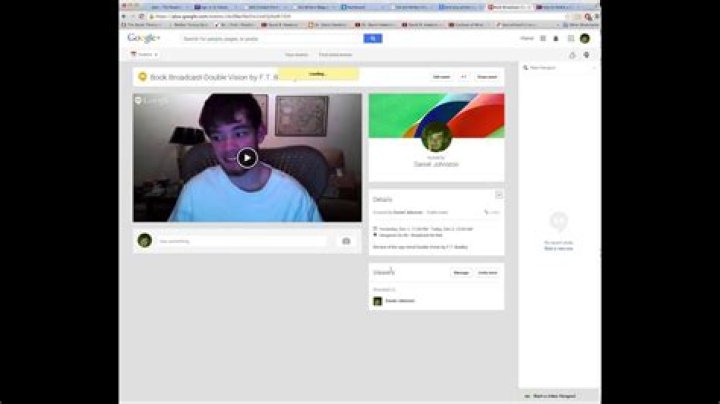
Task: Open the account profile avatar in header
Action: (584, 38)
